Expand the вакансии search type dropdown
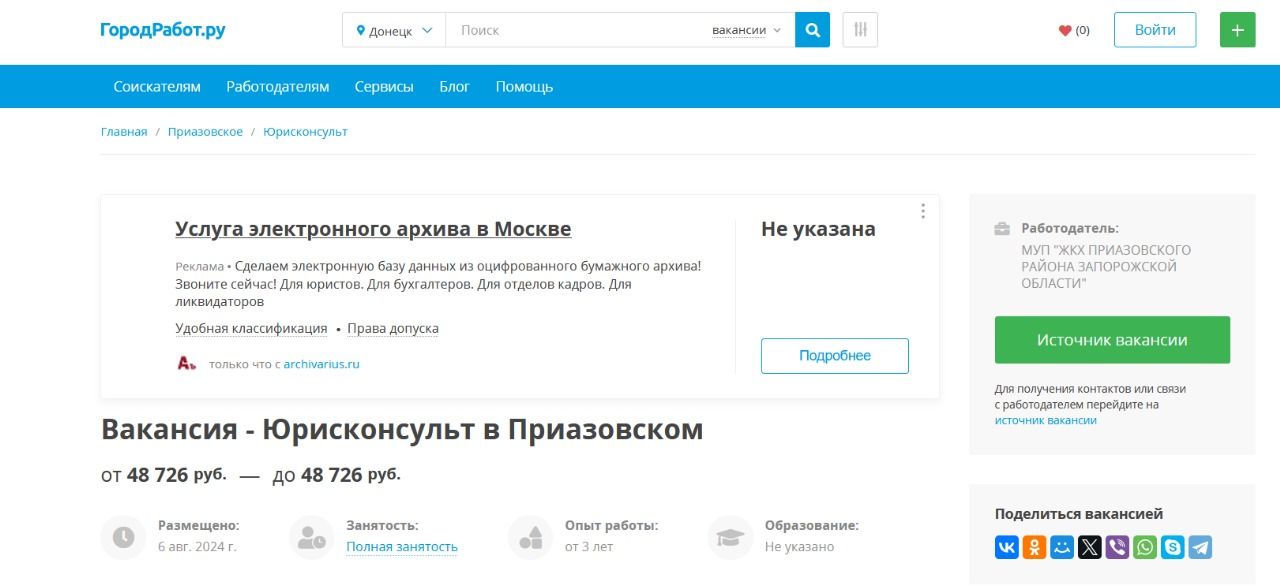1280x585 pixels. 746,30
